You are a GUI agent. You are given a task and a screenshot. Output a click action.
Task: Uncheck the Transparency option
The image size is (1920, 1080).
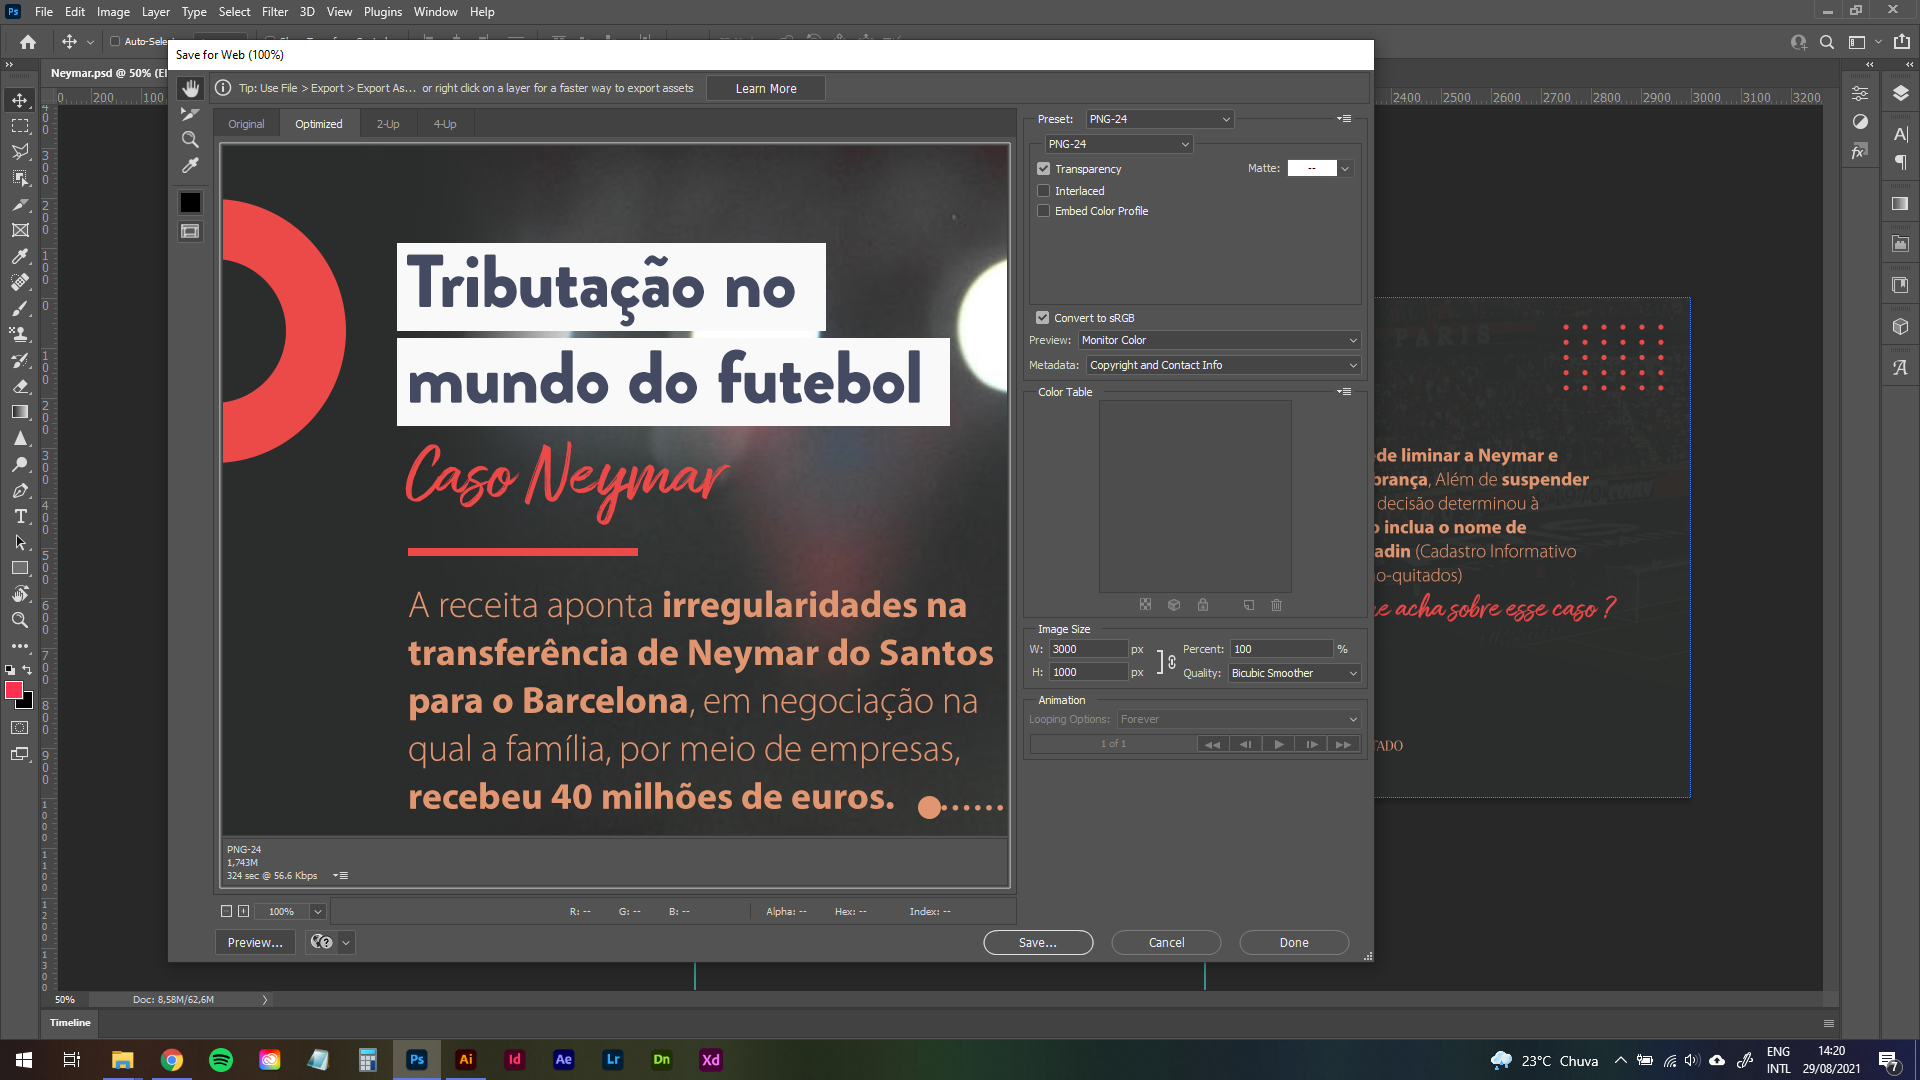click(1043, 168)
